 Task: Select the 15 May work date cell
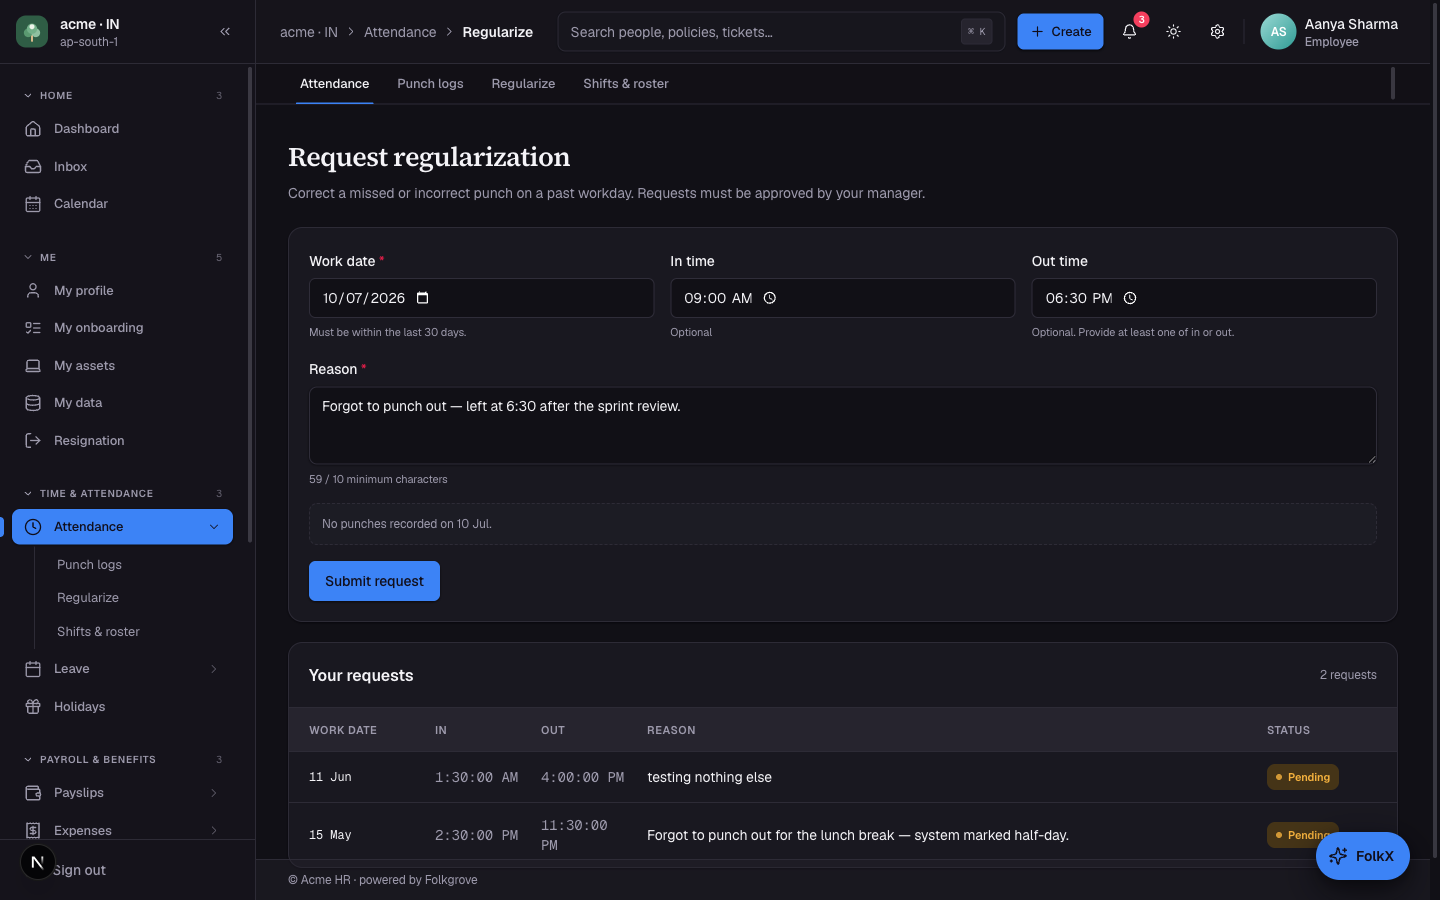coord(330,835)
